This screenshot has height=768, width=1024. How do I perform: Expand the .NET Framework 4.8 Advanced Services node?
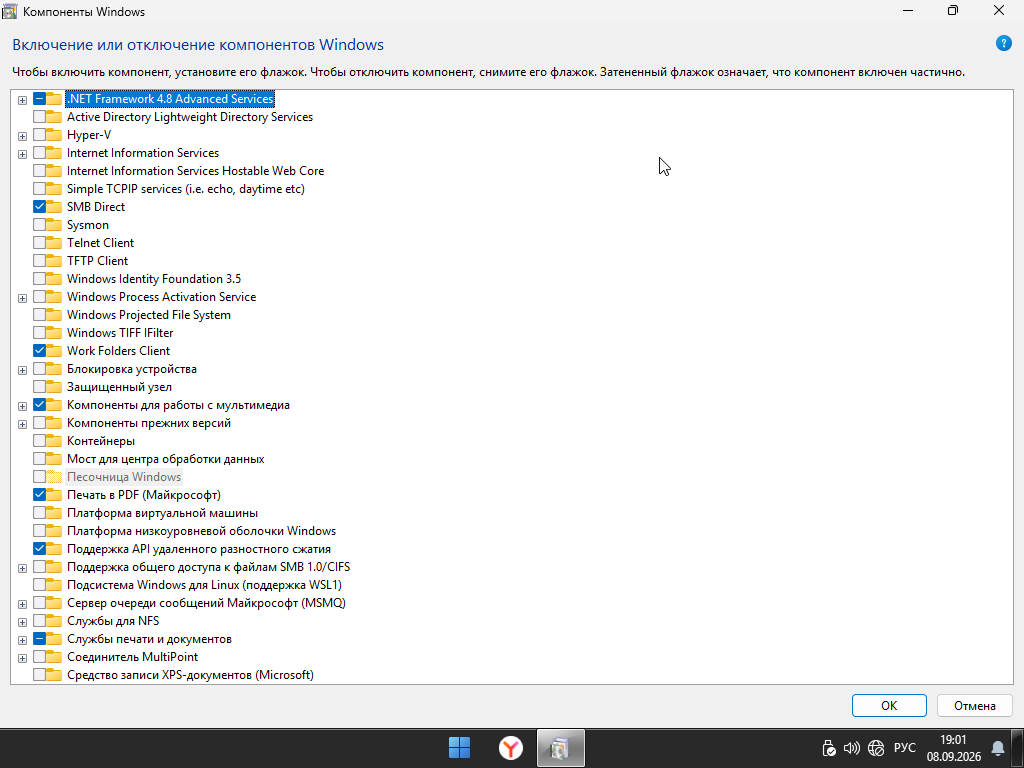pyautogui.click(x=22, y=100)
